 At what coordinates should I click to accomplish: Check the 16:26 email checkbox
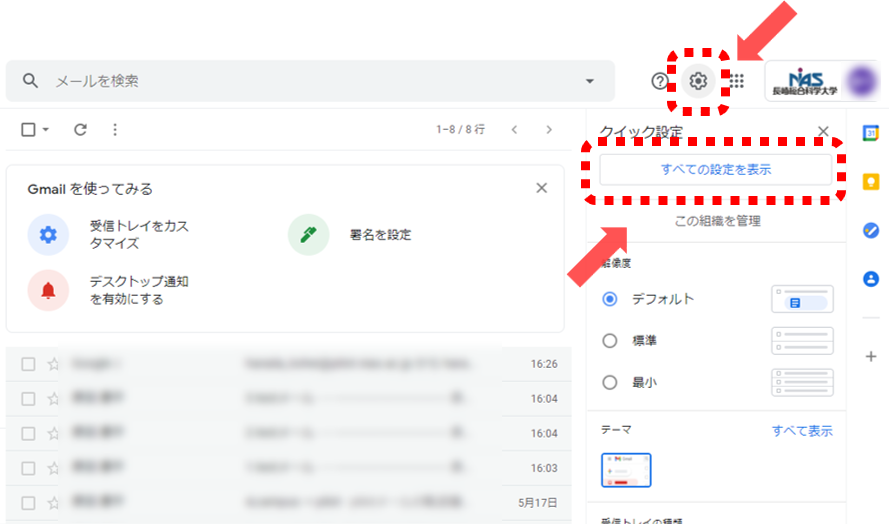pyautogui.click(x=28, y=364)
